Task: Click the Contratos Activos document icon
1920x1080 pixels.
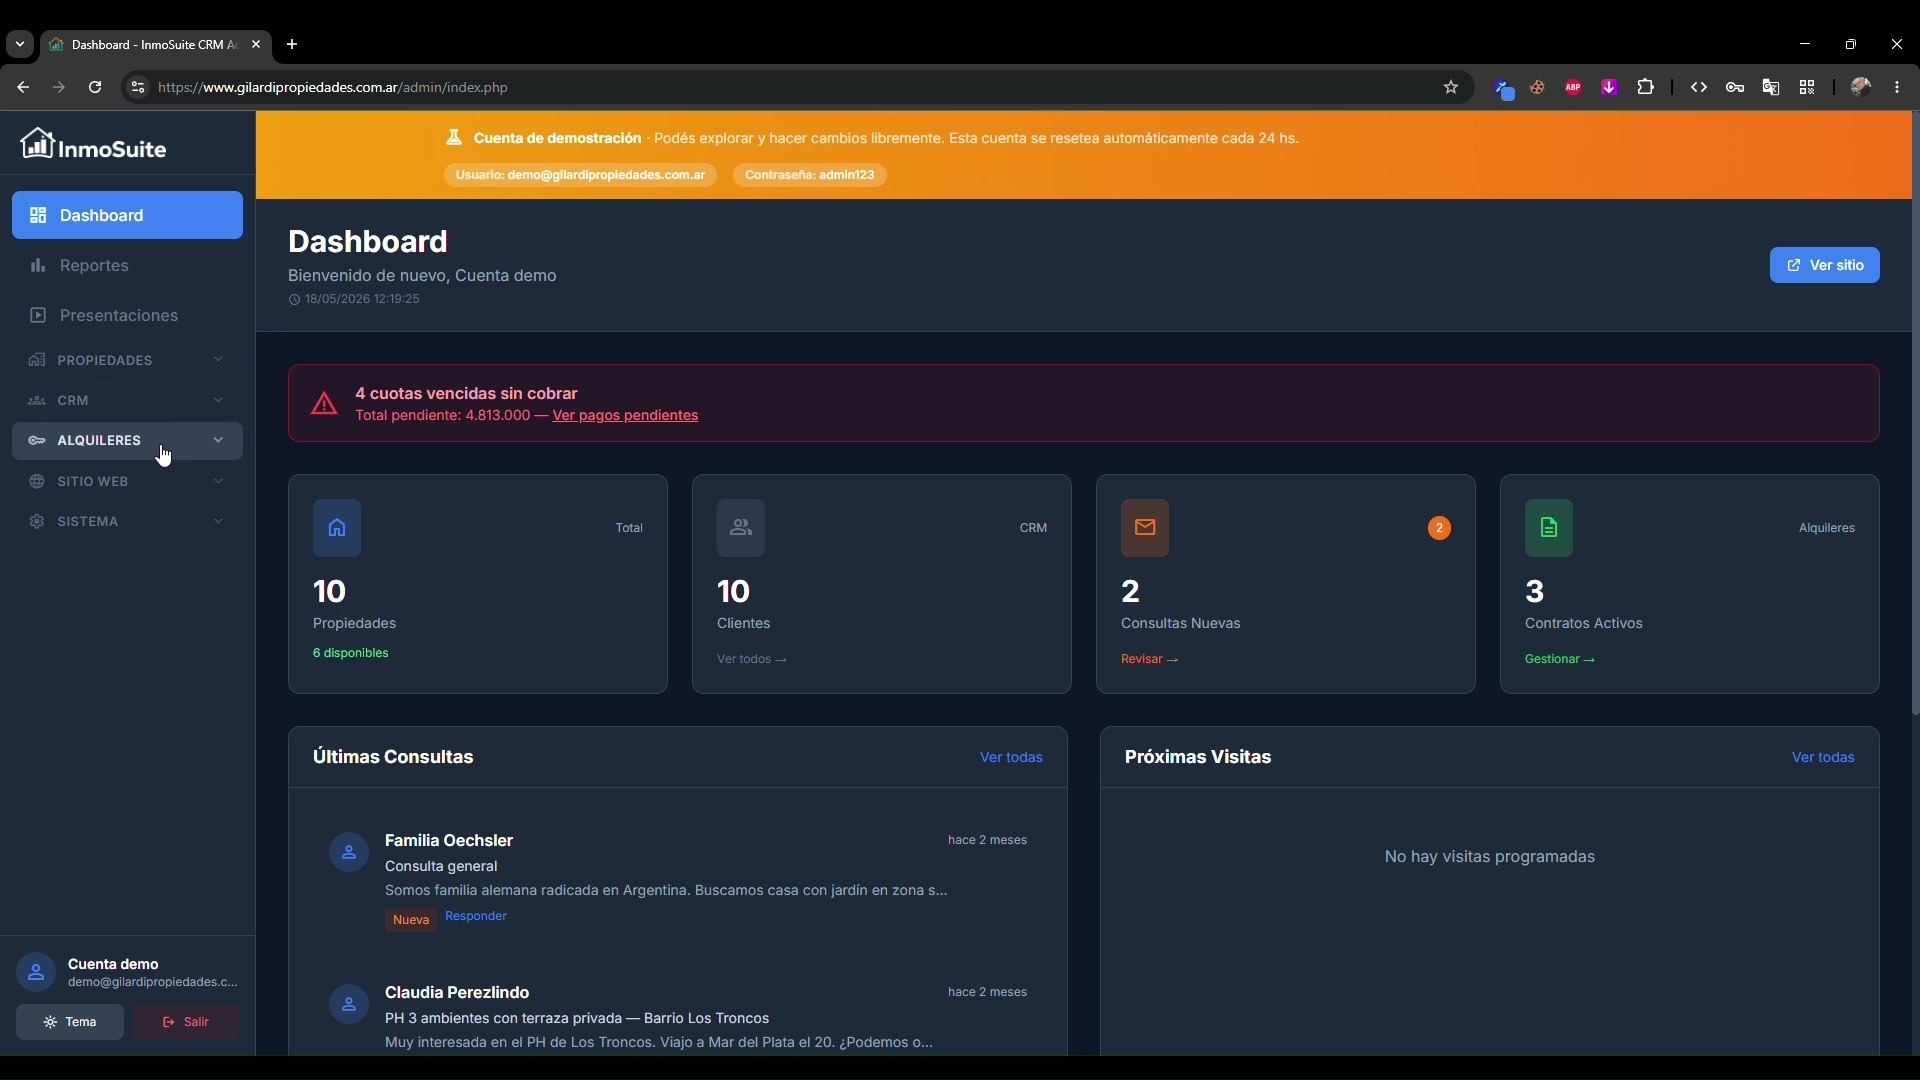Action: (x=1549, y=528)
